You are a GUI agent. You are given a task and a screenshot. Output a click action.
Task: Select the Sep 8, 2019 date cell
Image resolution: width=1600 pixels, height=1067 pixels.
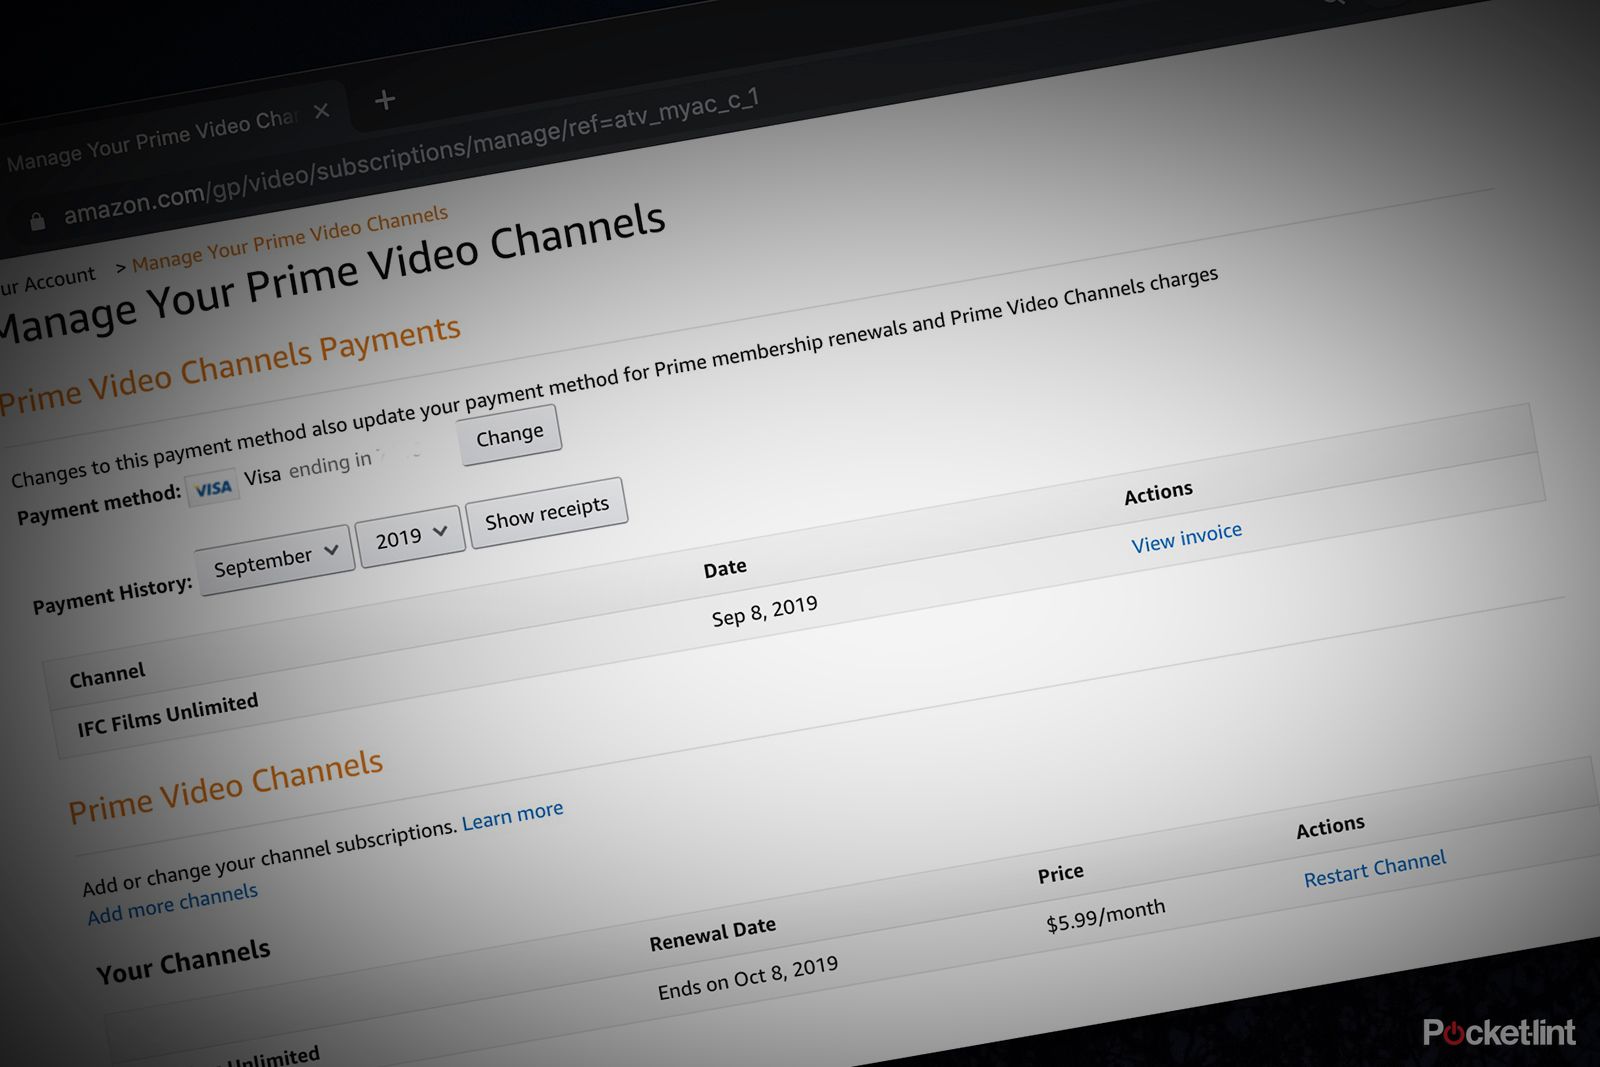click(765, 611)
